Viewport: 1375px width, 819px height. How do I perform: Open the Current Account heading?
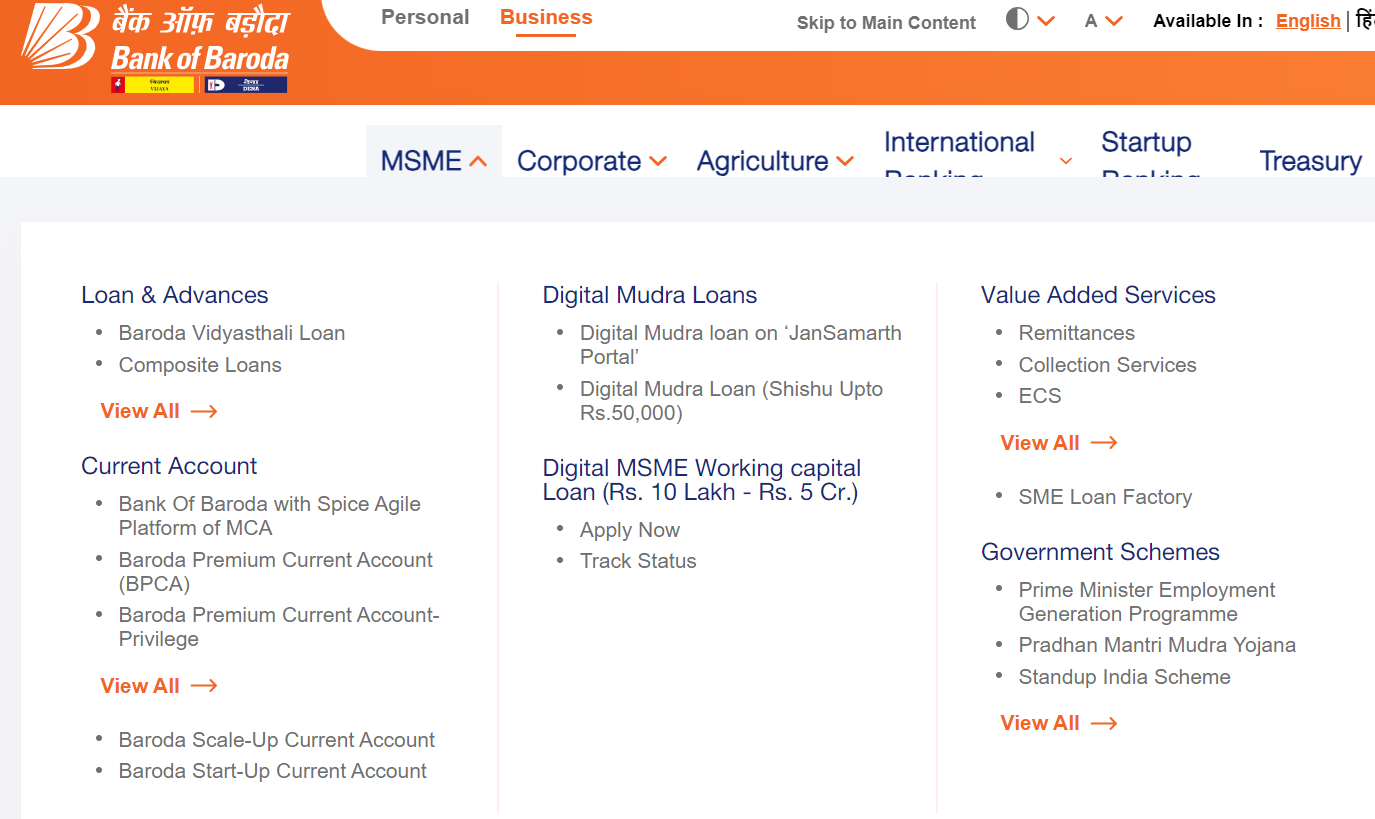169,466
